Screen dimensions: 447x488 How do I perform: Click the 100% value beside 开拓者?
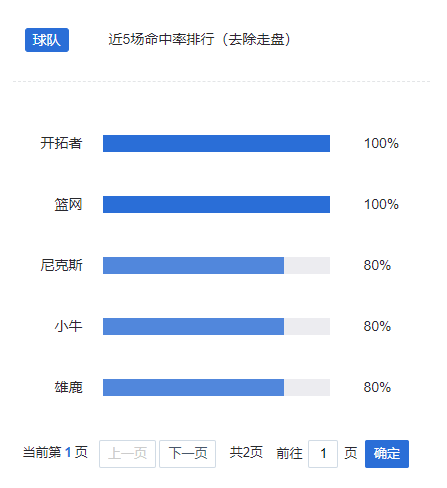click(381, 143)
